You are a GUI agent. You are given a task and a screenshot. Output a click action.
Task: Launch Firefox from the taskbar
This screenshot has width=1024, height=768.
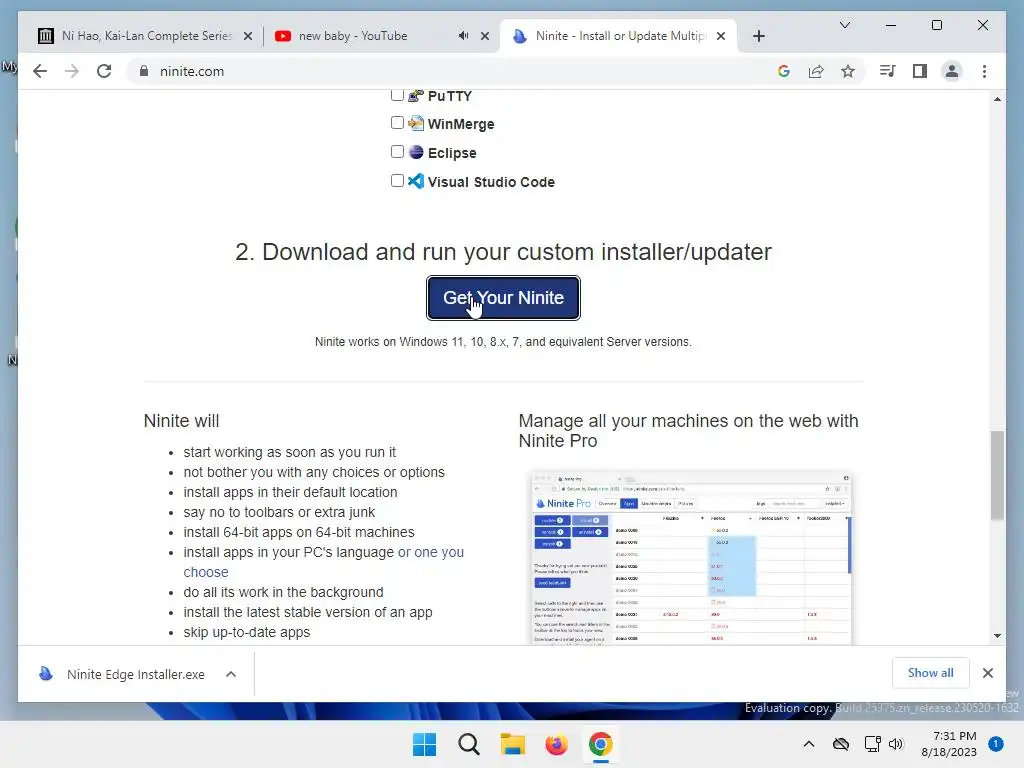pos(556,744)
